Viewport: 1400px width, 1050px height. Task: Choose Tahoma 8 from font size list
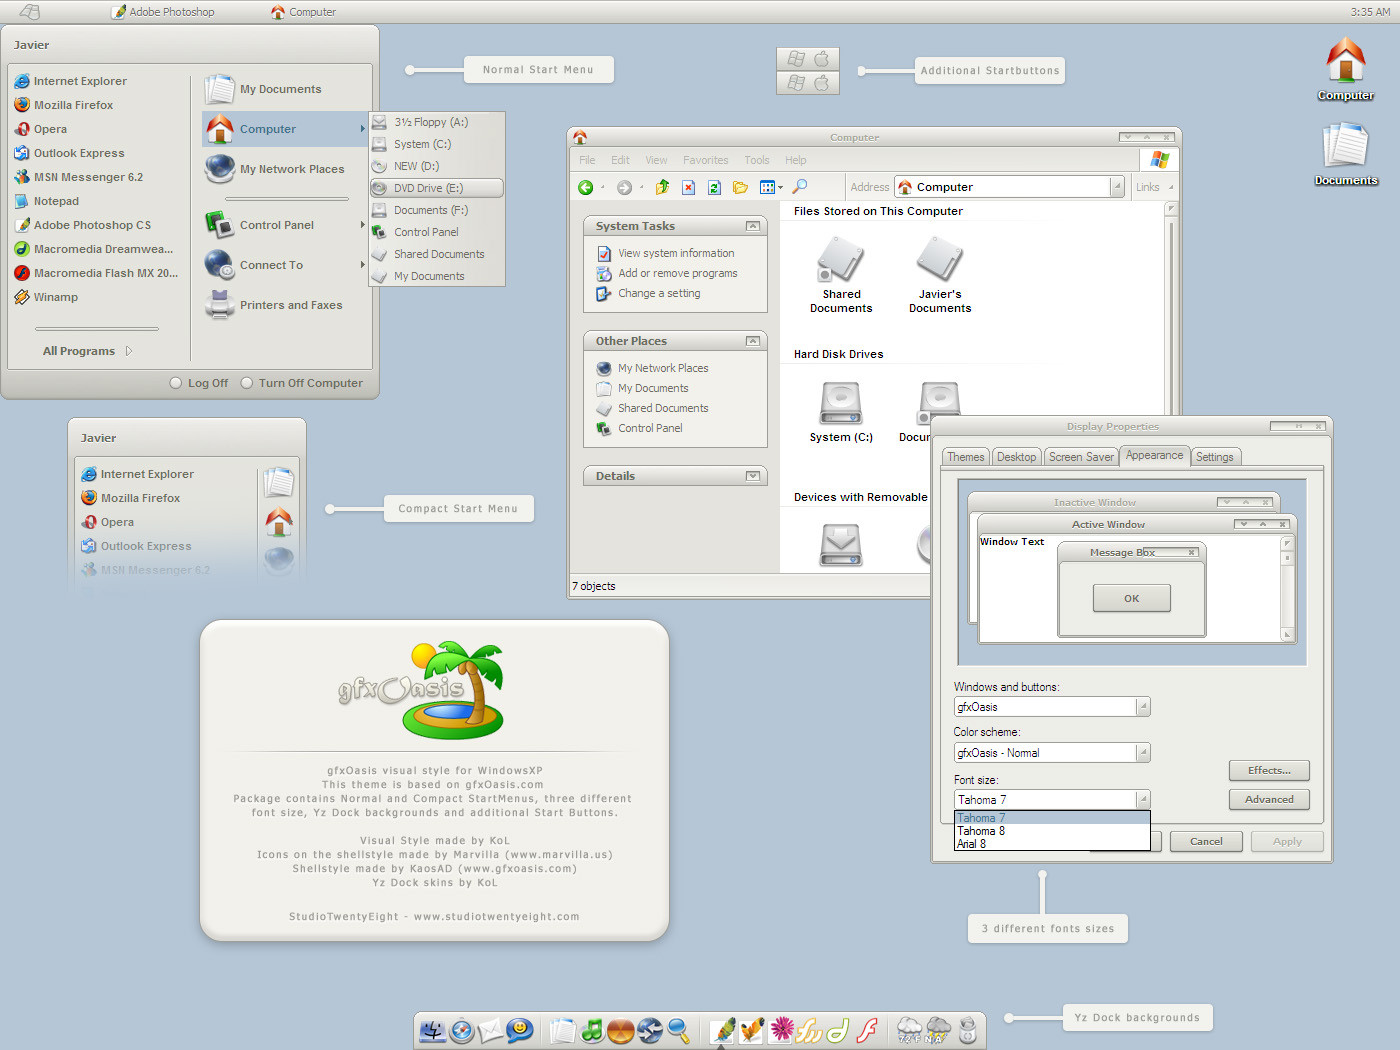[981, 831]
